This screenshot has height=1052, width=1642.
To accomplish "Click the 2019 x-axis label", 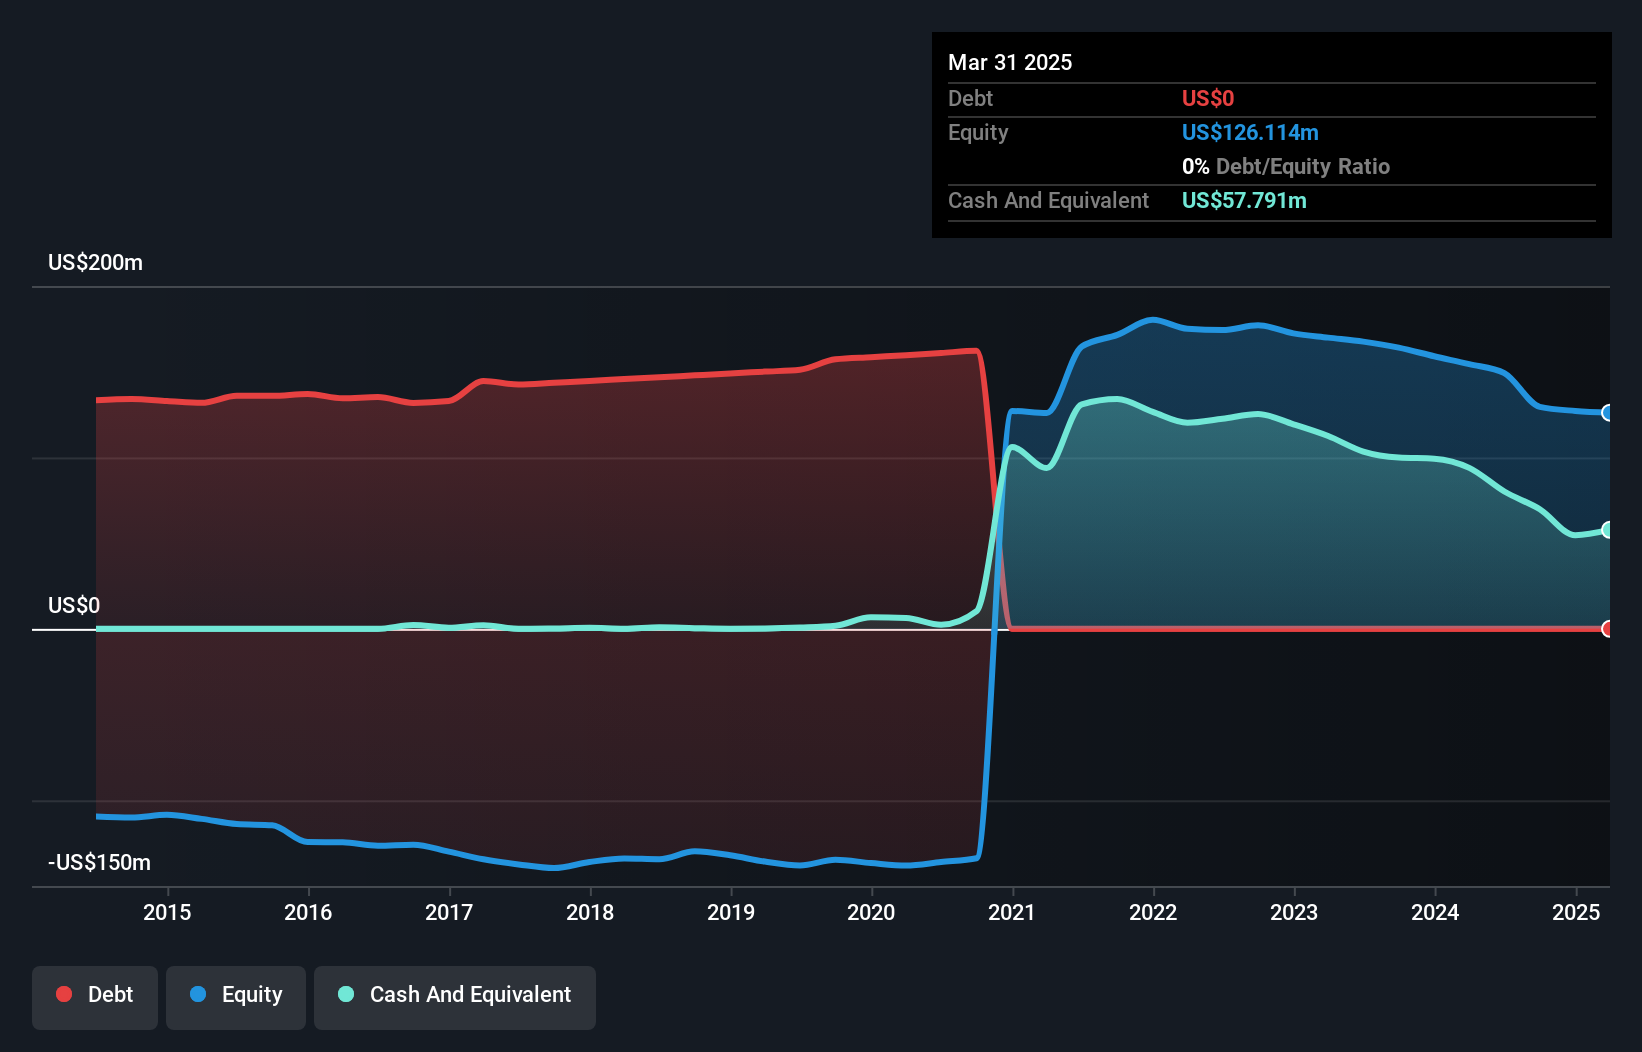I will [731, 912].
